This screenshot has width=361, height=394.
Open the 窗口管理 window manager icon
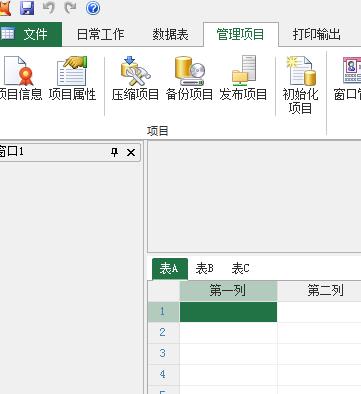pos(348,78)
